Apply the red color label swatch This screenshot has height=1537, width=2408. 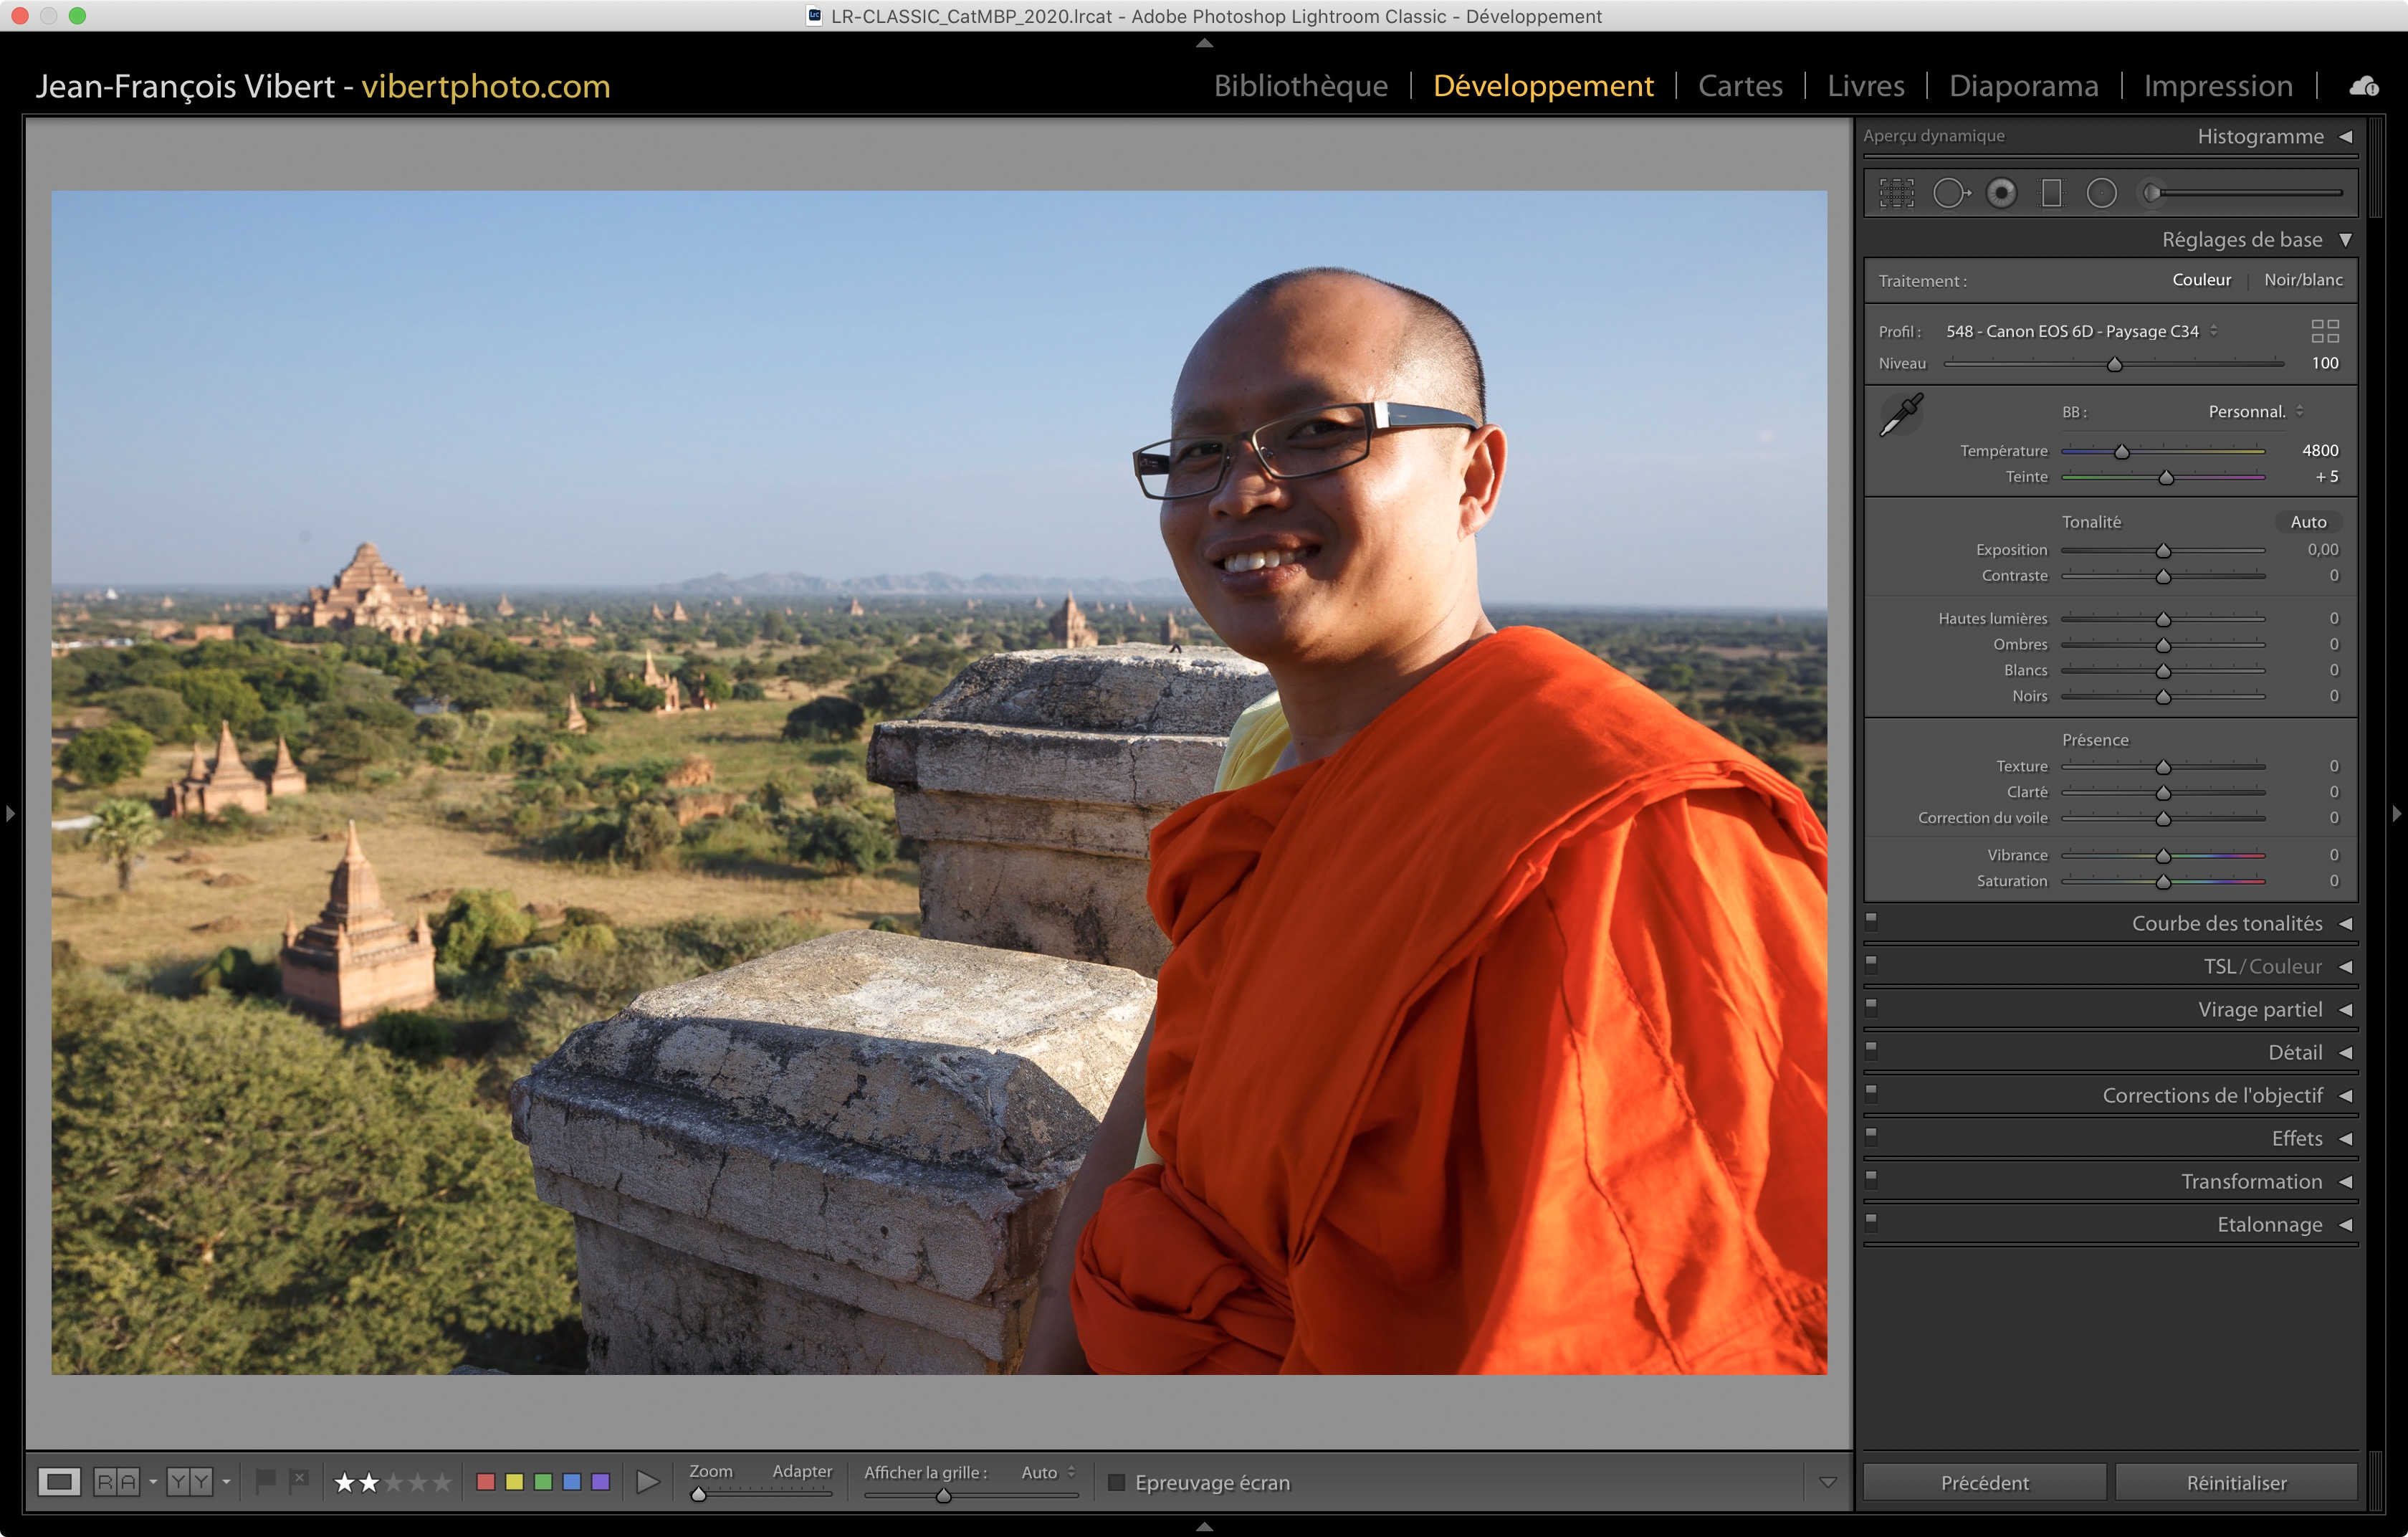coord(486,1482)
